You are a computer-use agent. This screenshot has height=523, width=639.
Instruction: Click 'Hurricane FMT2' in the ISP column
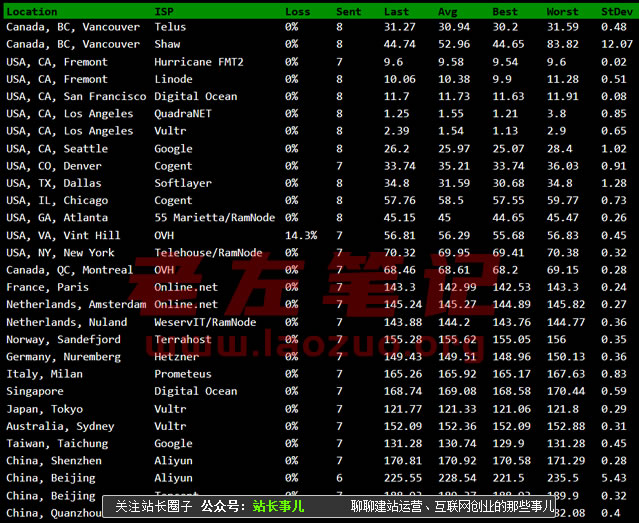199,62
